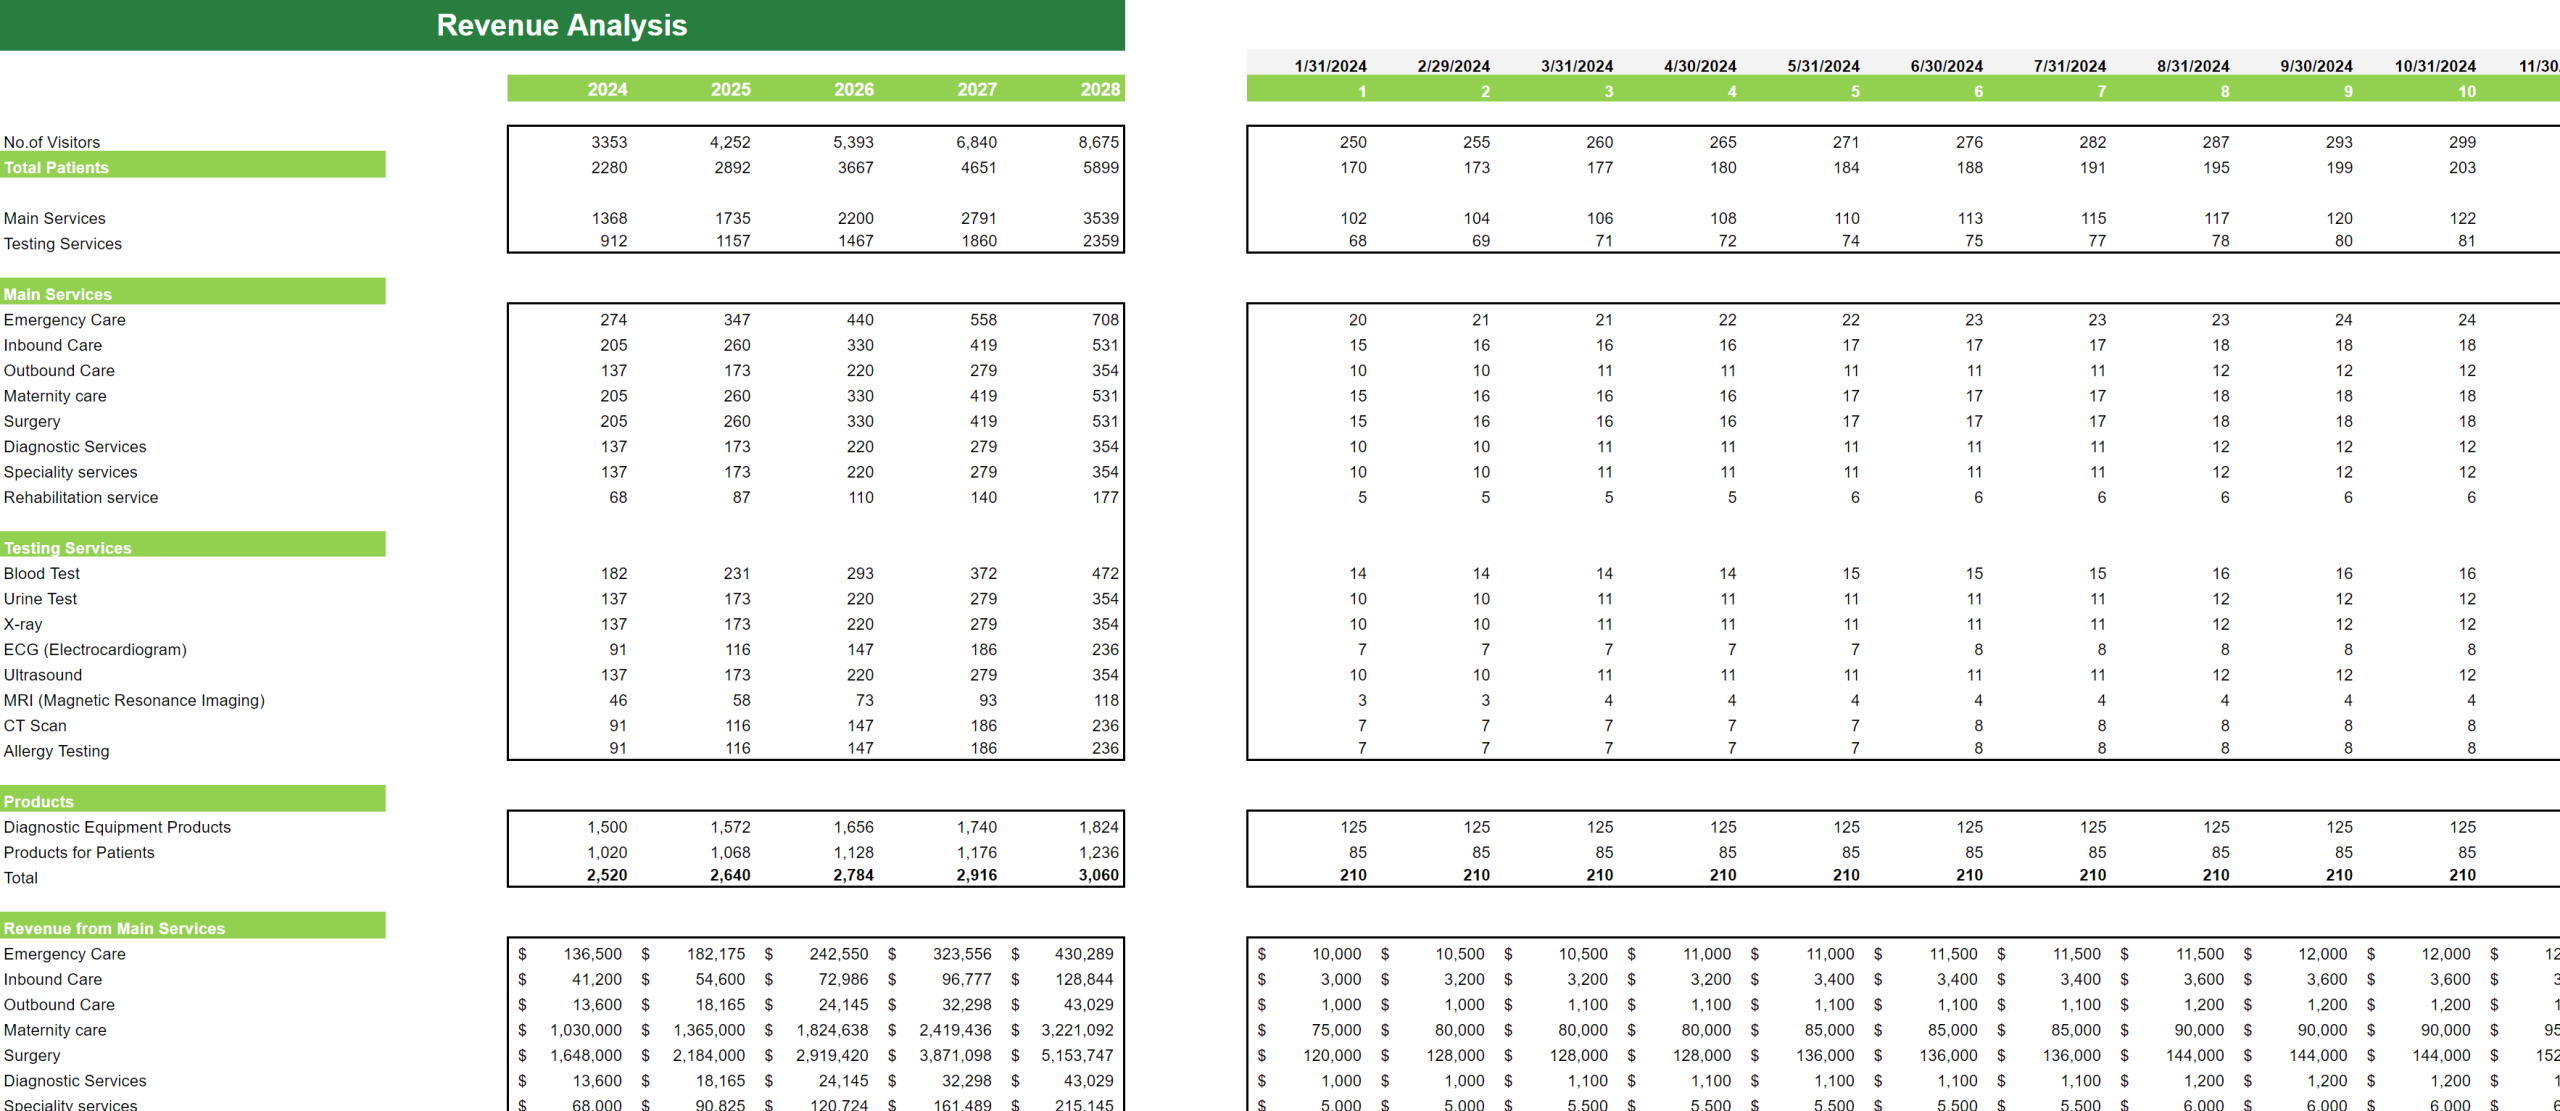Select the 3353 visitors cell for 2024
Screen dimensions: 2560x1111
tap(609, 142)
